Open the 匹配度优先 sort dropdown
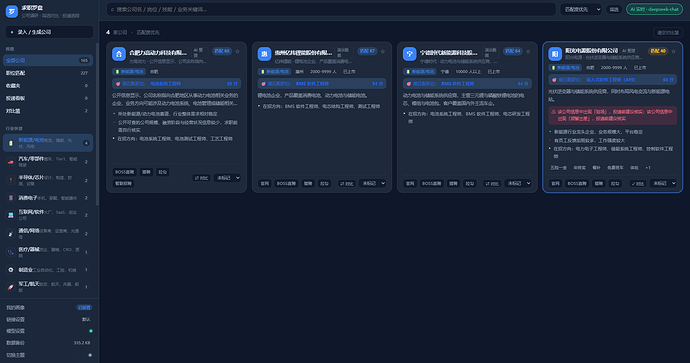 [580, 9]
